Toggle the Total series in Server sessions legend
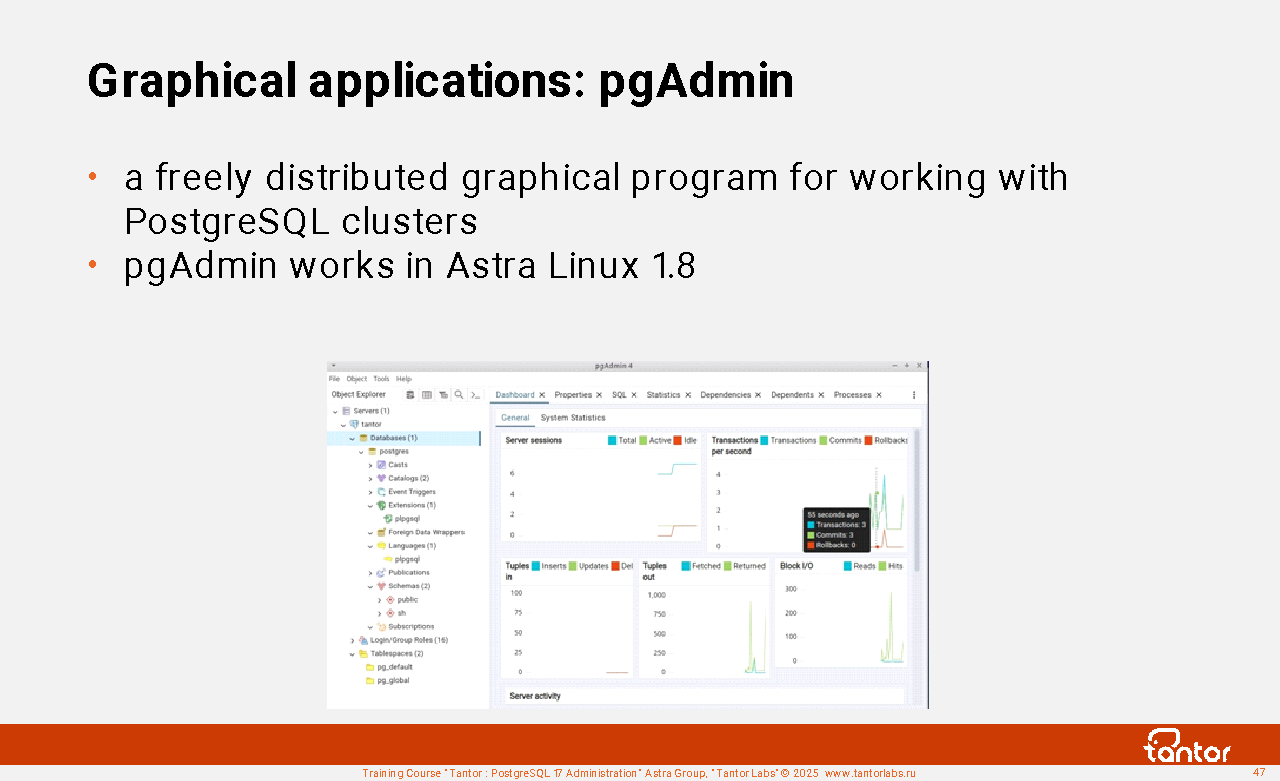This screenshot has height=781, width=1280. click(612, 441)
